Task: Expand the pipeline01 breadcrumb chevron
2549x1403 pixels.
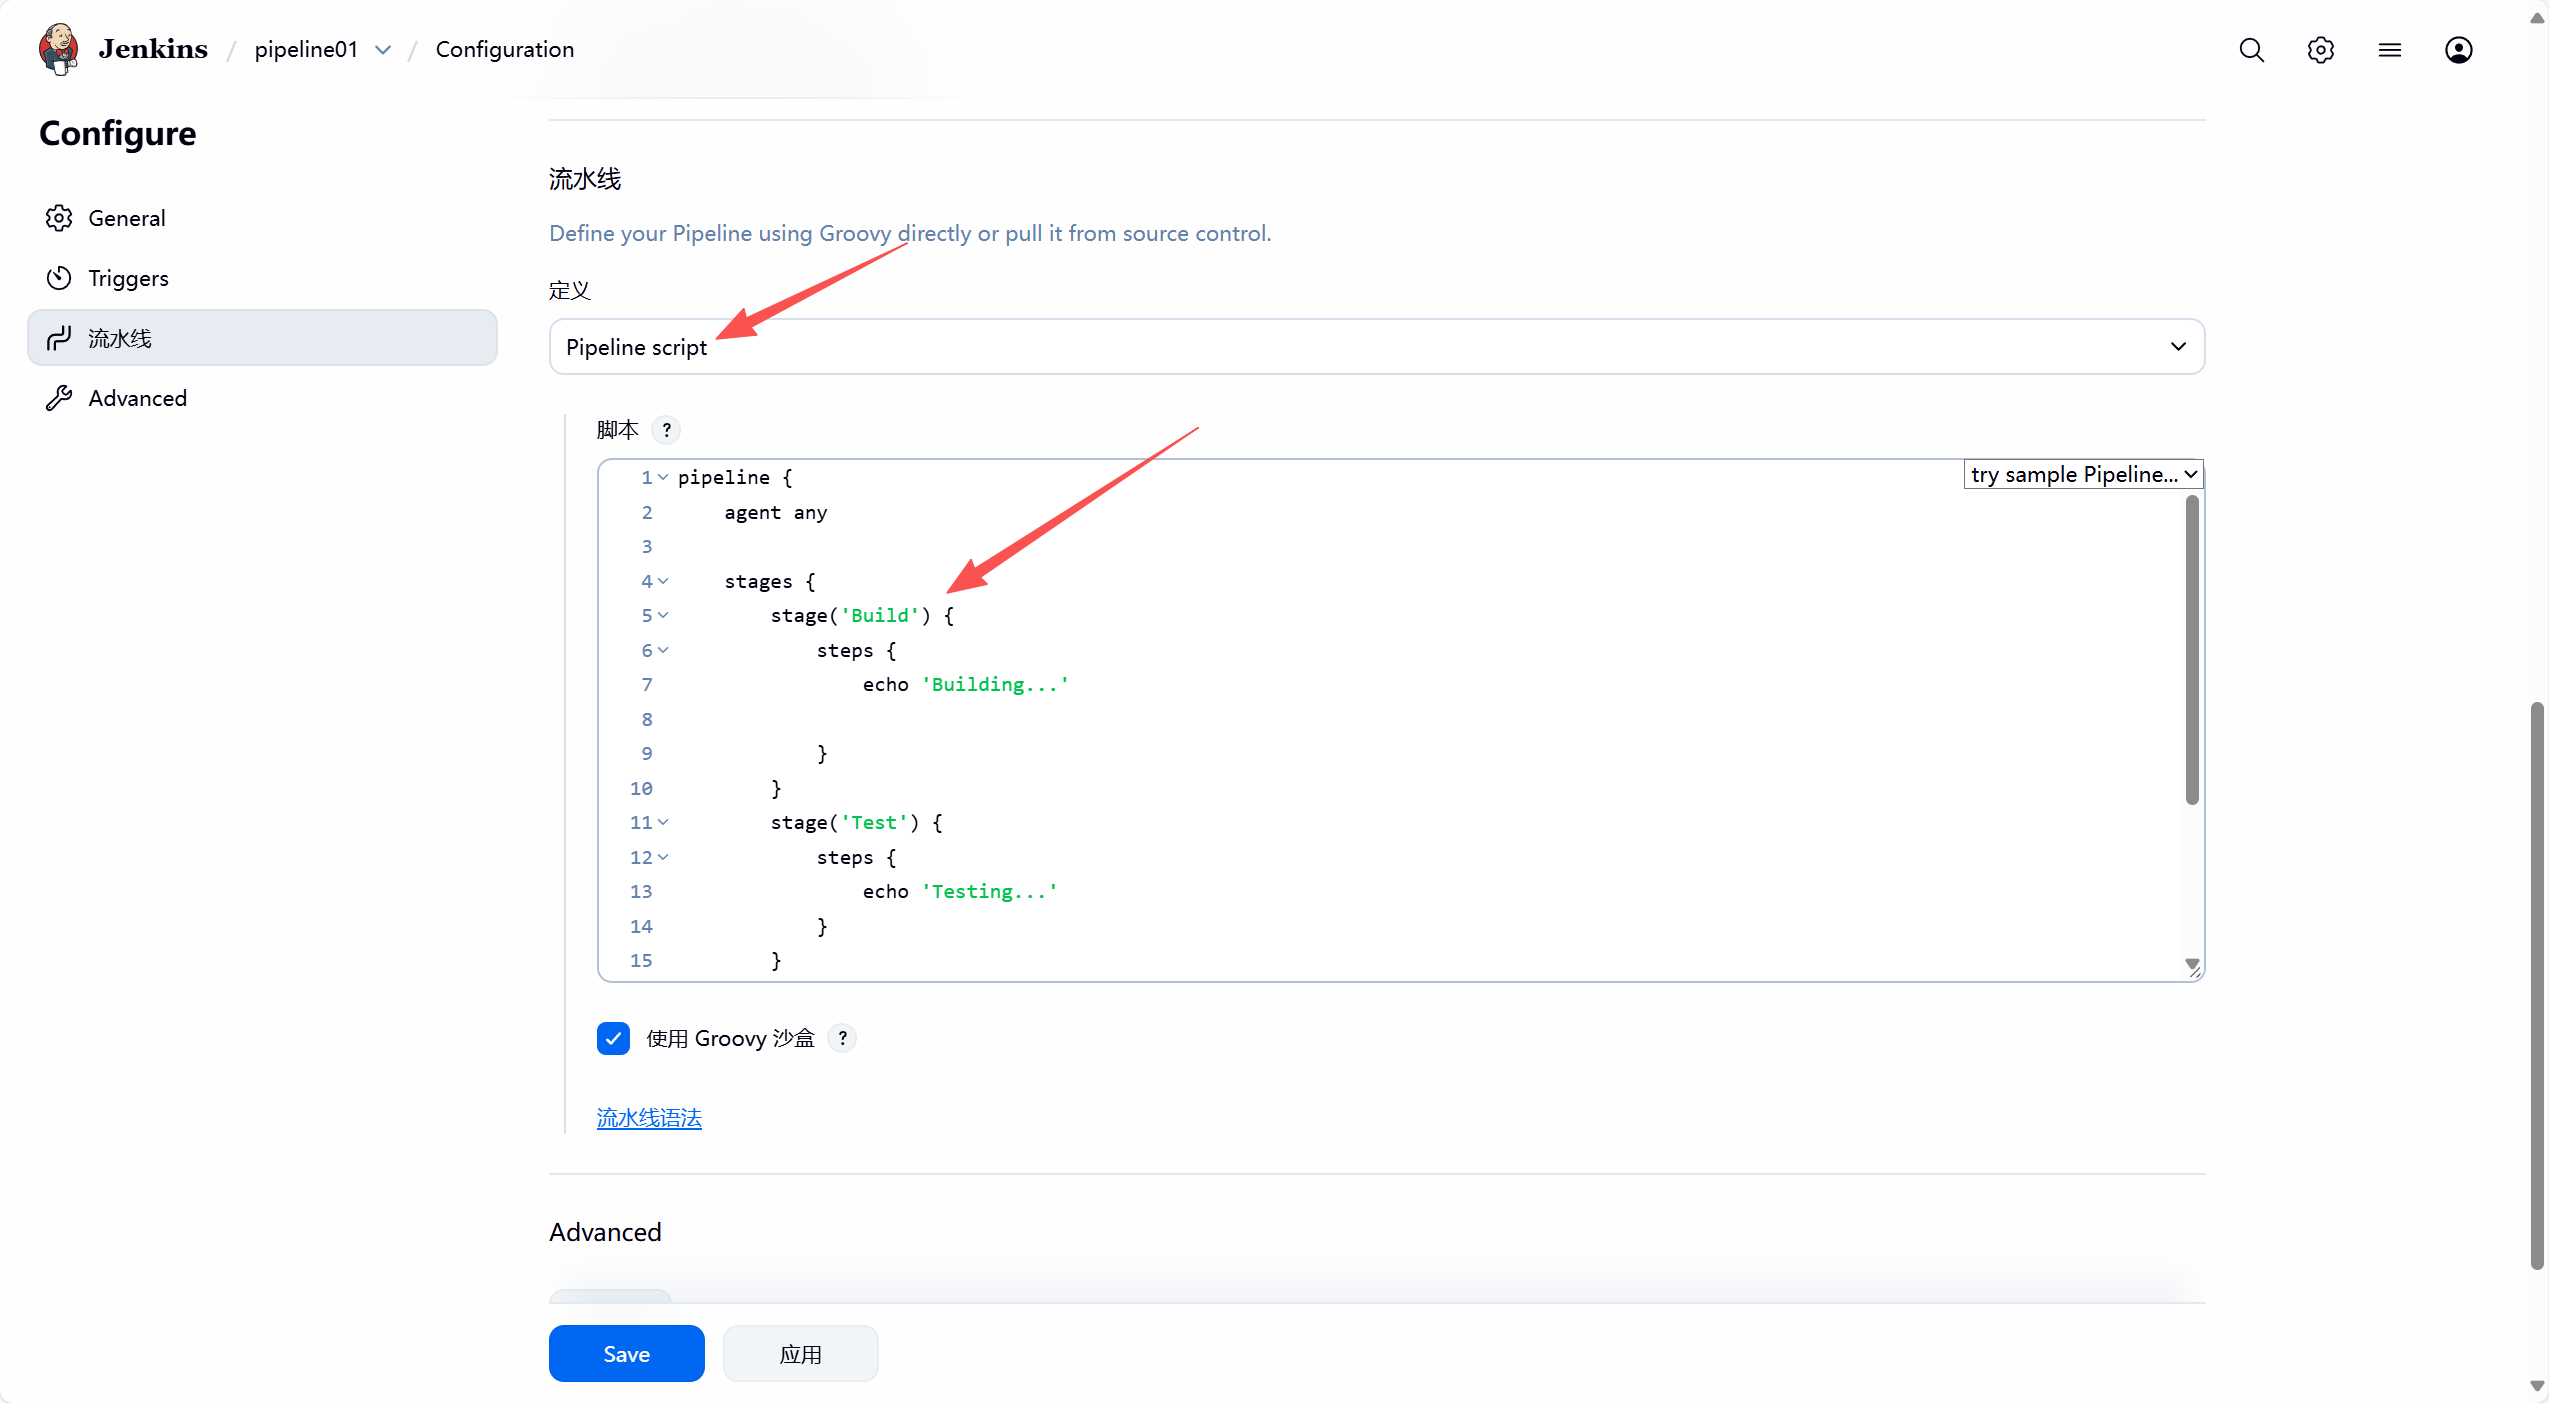Action: [x=383, y=50]
